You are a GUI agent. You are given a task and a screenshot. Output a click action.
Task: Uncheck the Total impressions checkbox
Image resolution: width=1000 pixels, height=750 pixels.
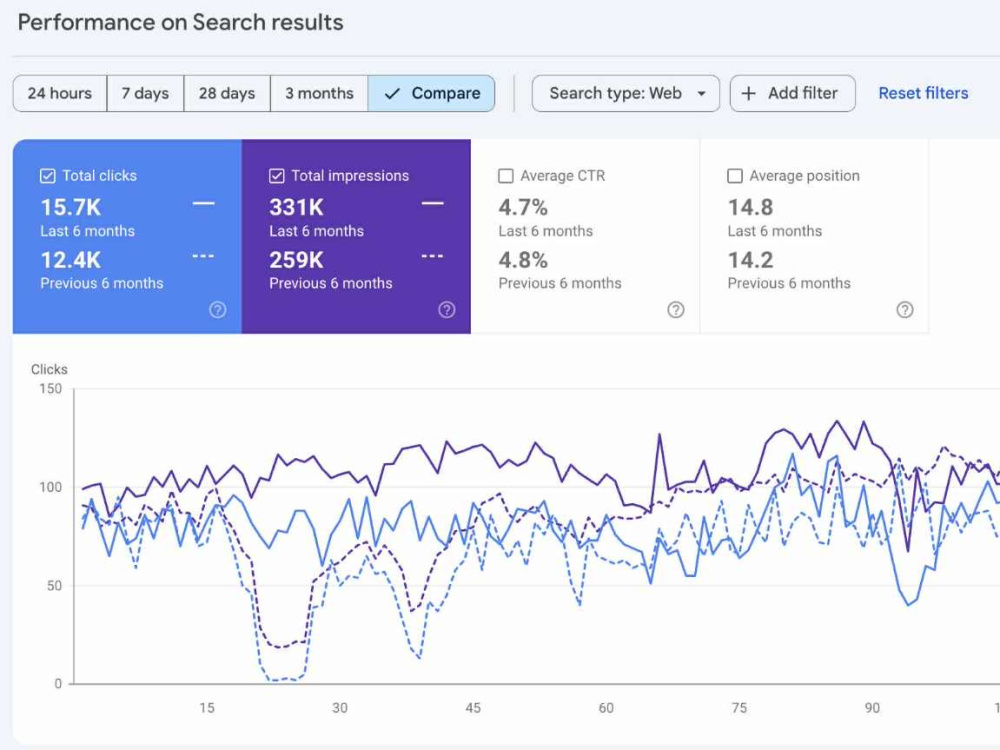tap(276, 176)
